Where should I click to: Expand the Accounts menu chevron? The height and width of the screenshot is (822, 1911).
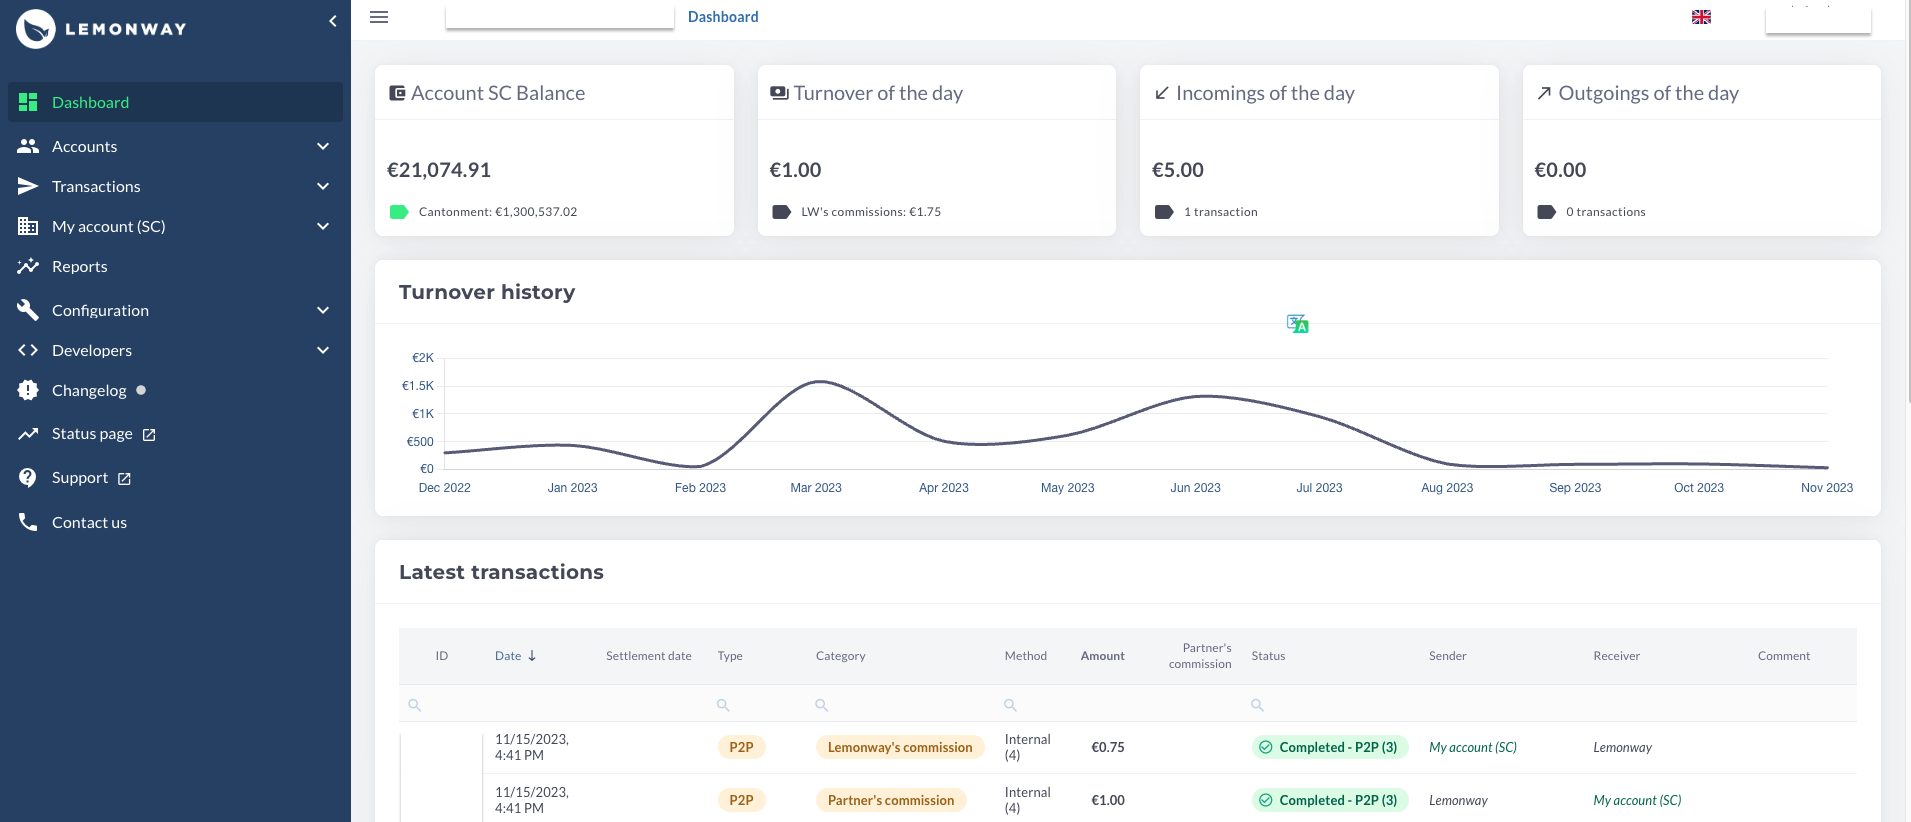tap(323, 146)
